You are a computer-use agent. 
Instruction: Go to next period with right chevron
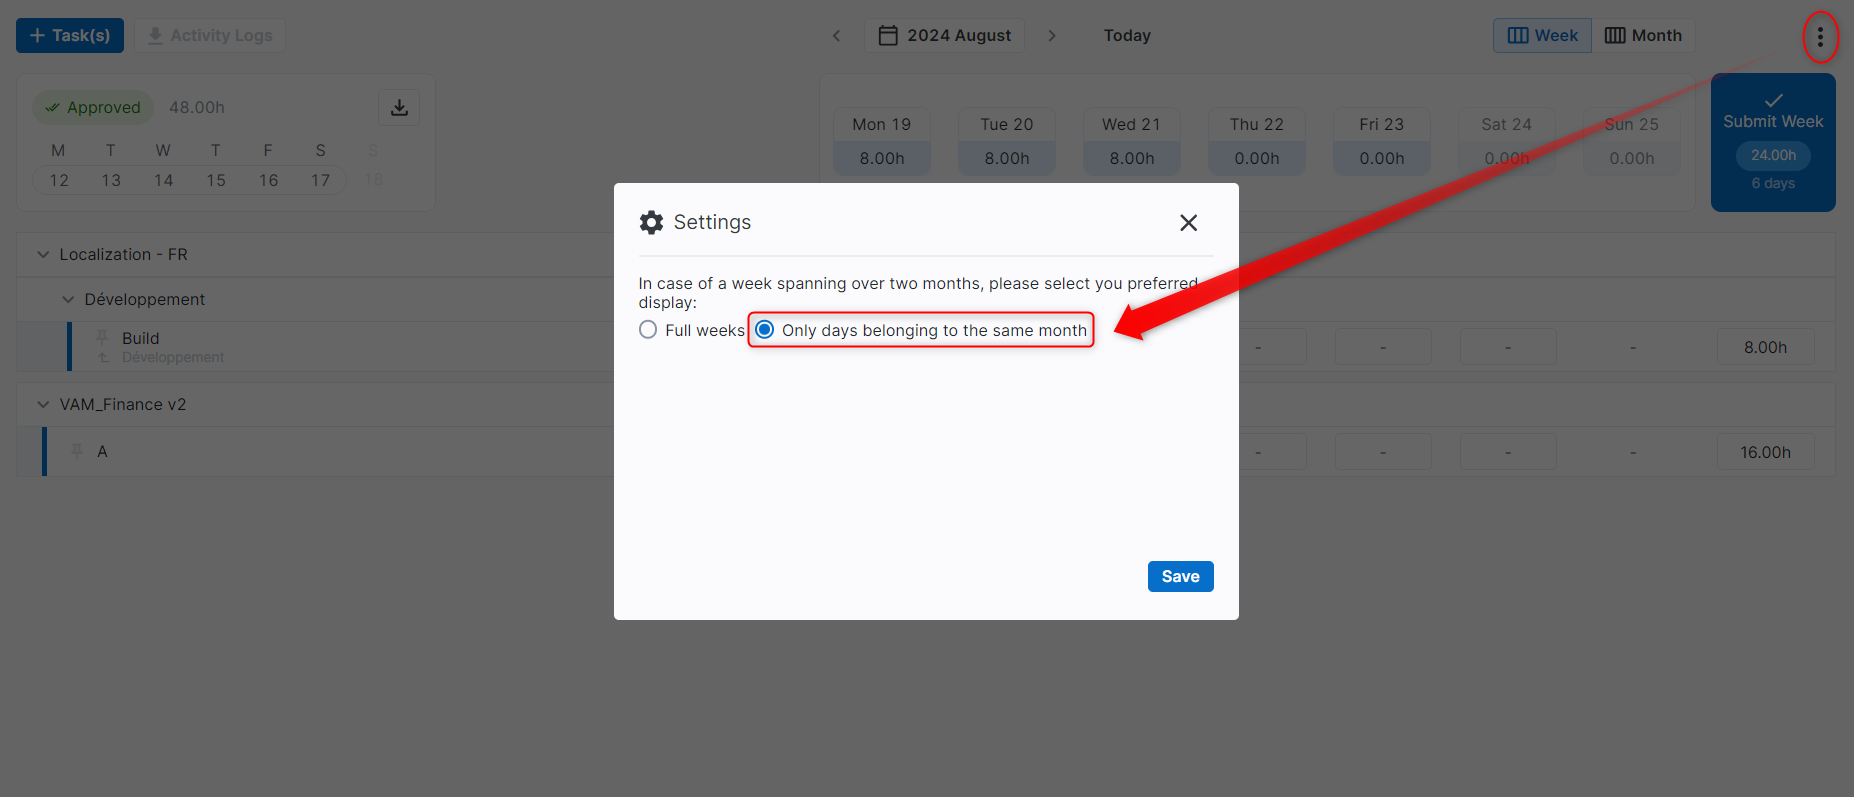1052,36
